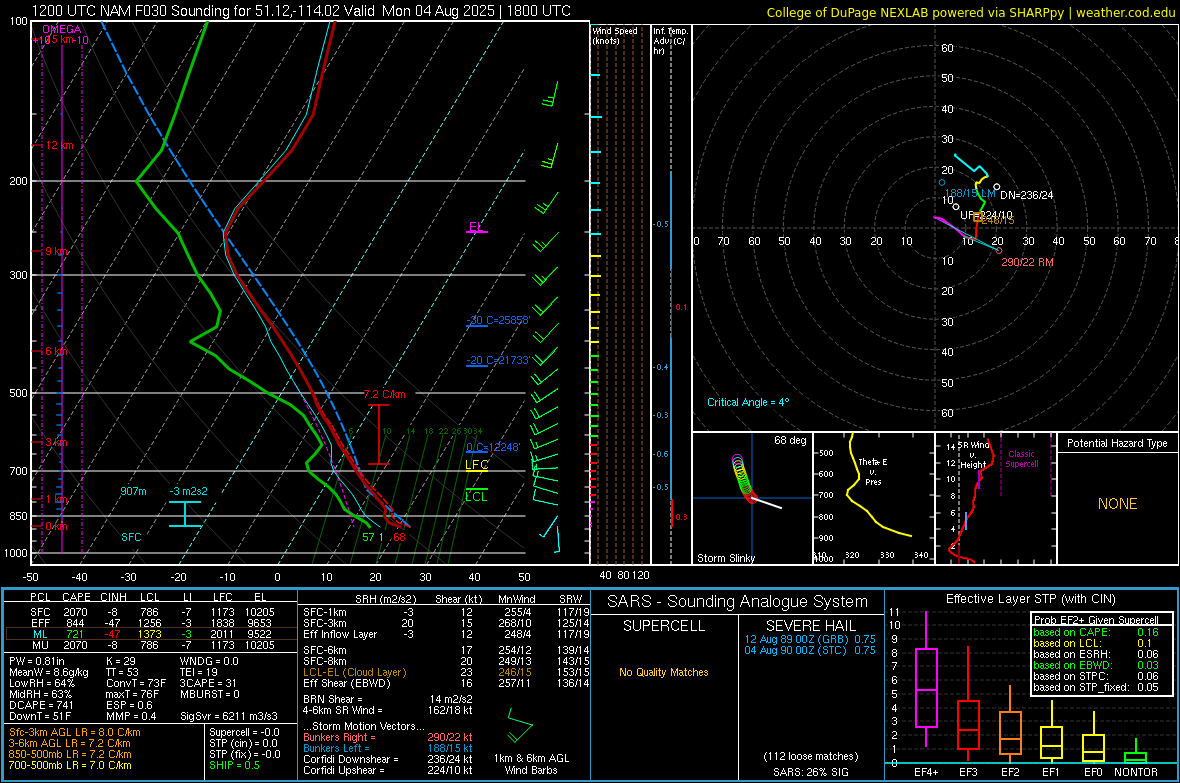The width and height of the screenshot is (1180, 783).
Task: Select the EFF parcel row
Action: click(x=151, y=623)
